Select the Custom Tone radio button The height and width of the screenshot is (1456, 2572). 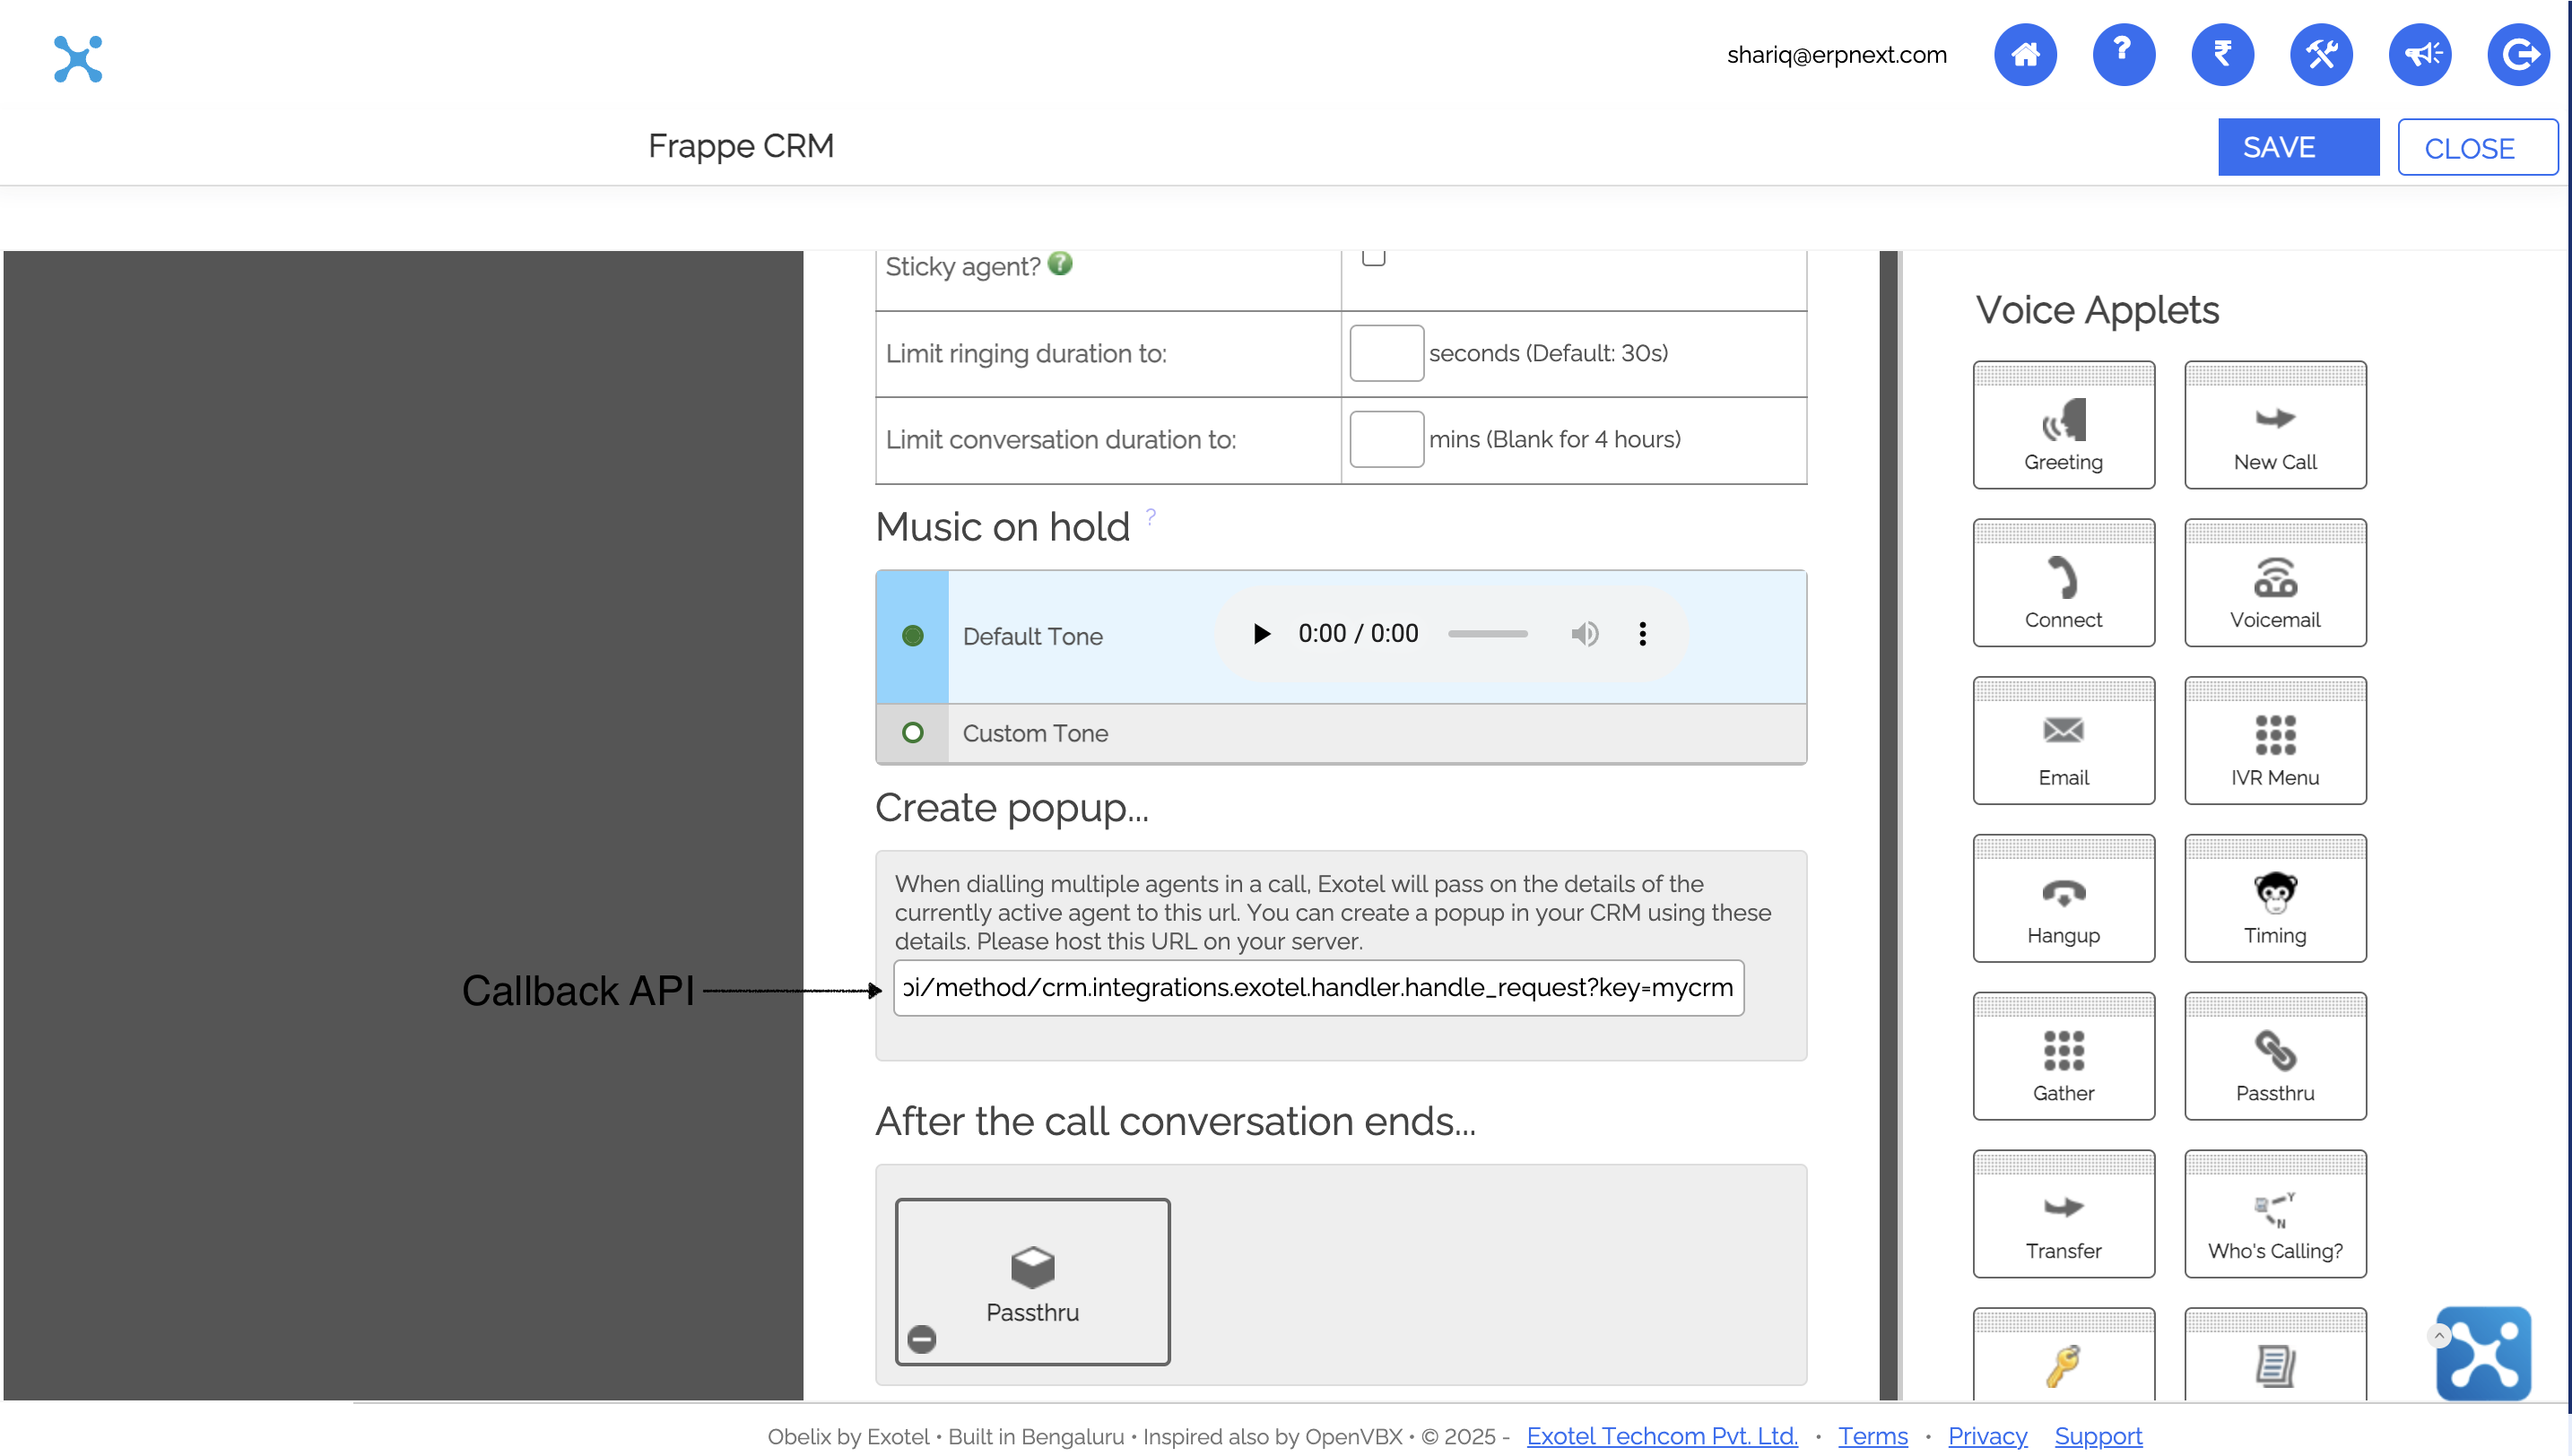pos(912,732)
